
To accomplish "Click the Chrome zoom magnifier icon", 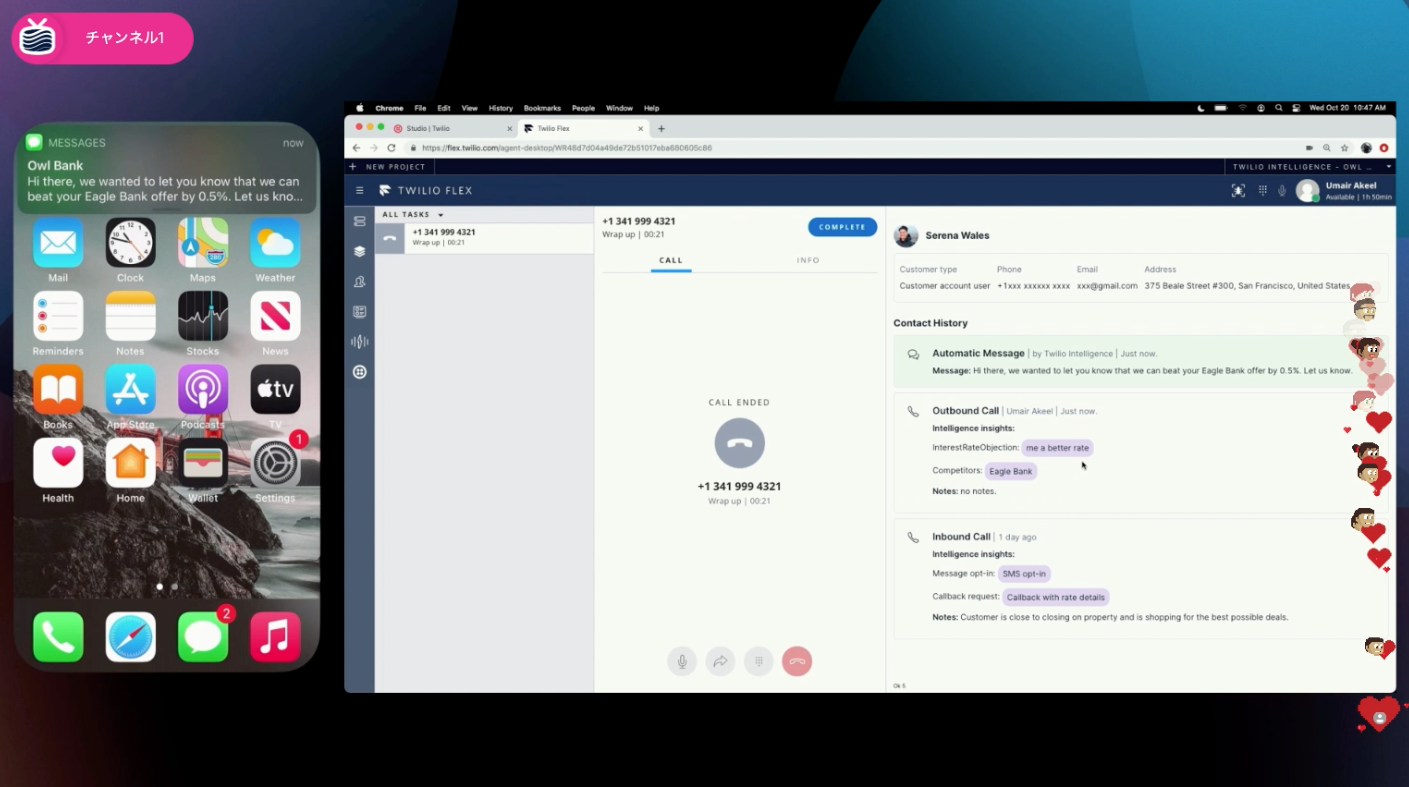I will pos(1327,147).
